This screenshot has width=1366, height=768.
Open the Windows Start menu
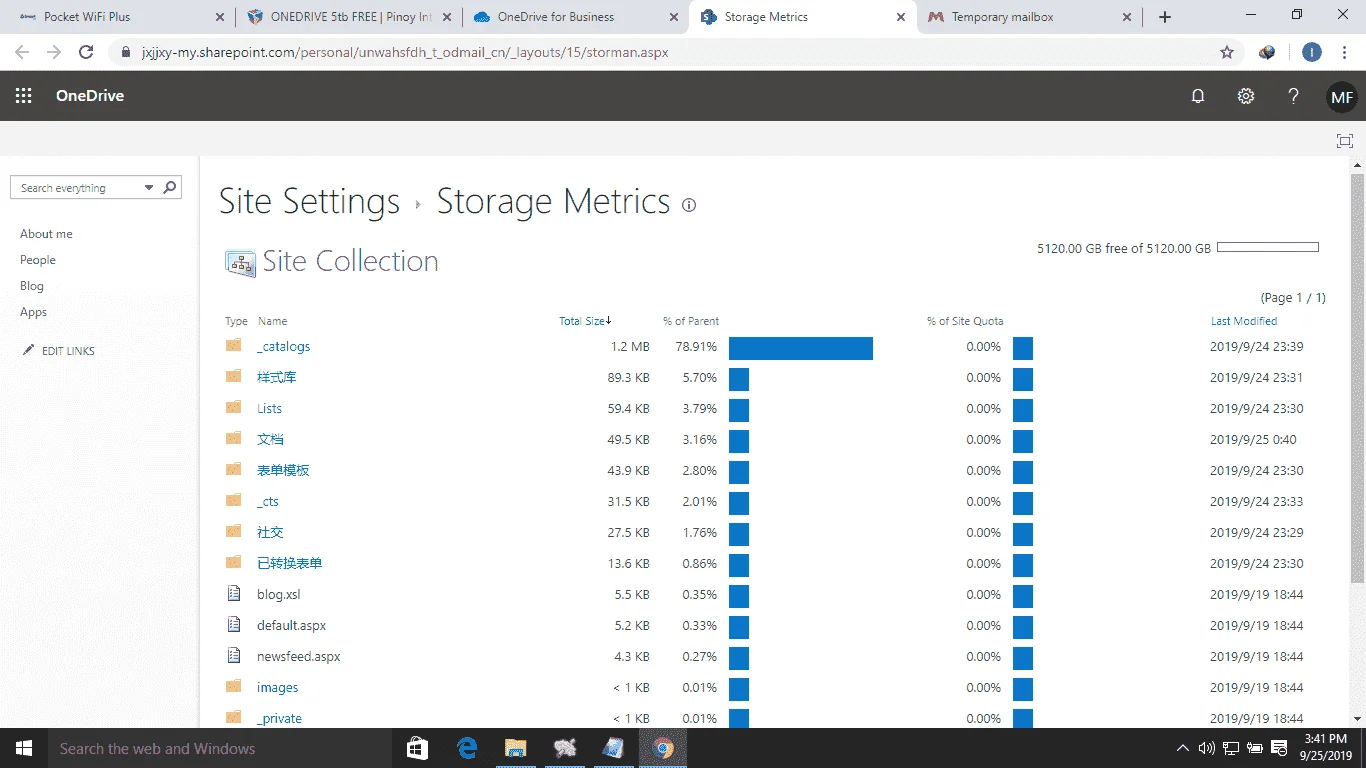click(x=24, y=748)
